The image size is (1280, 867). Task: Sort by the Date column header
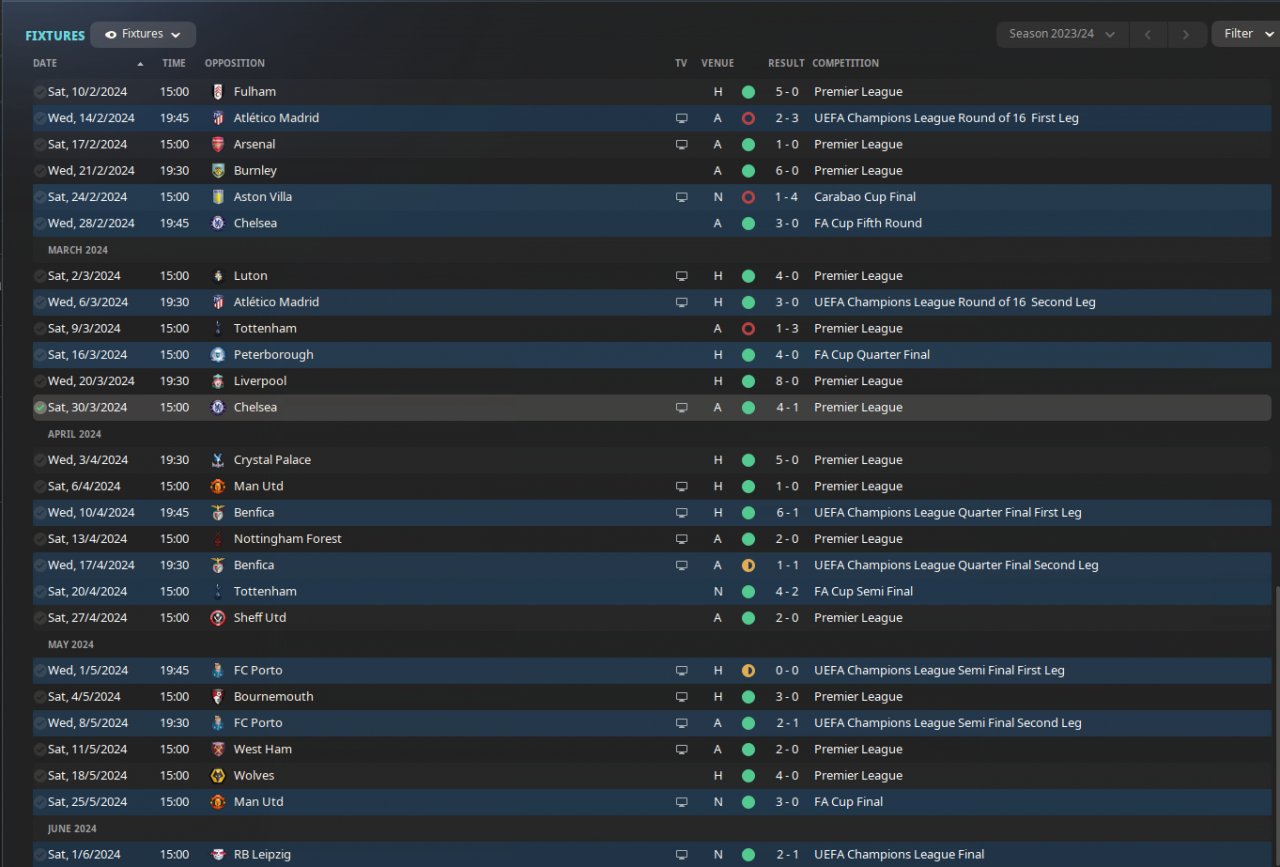click(45, 63)
